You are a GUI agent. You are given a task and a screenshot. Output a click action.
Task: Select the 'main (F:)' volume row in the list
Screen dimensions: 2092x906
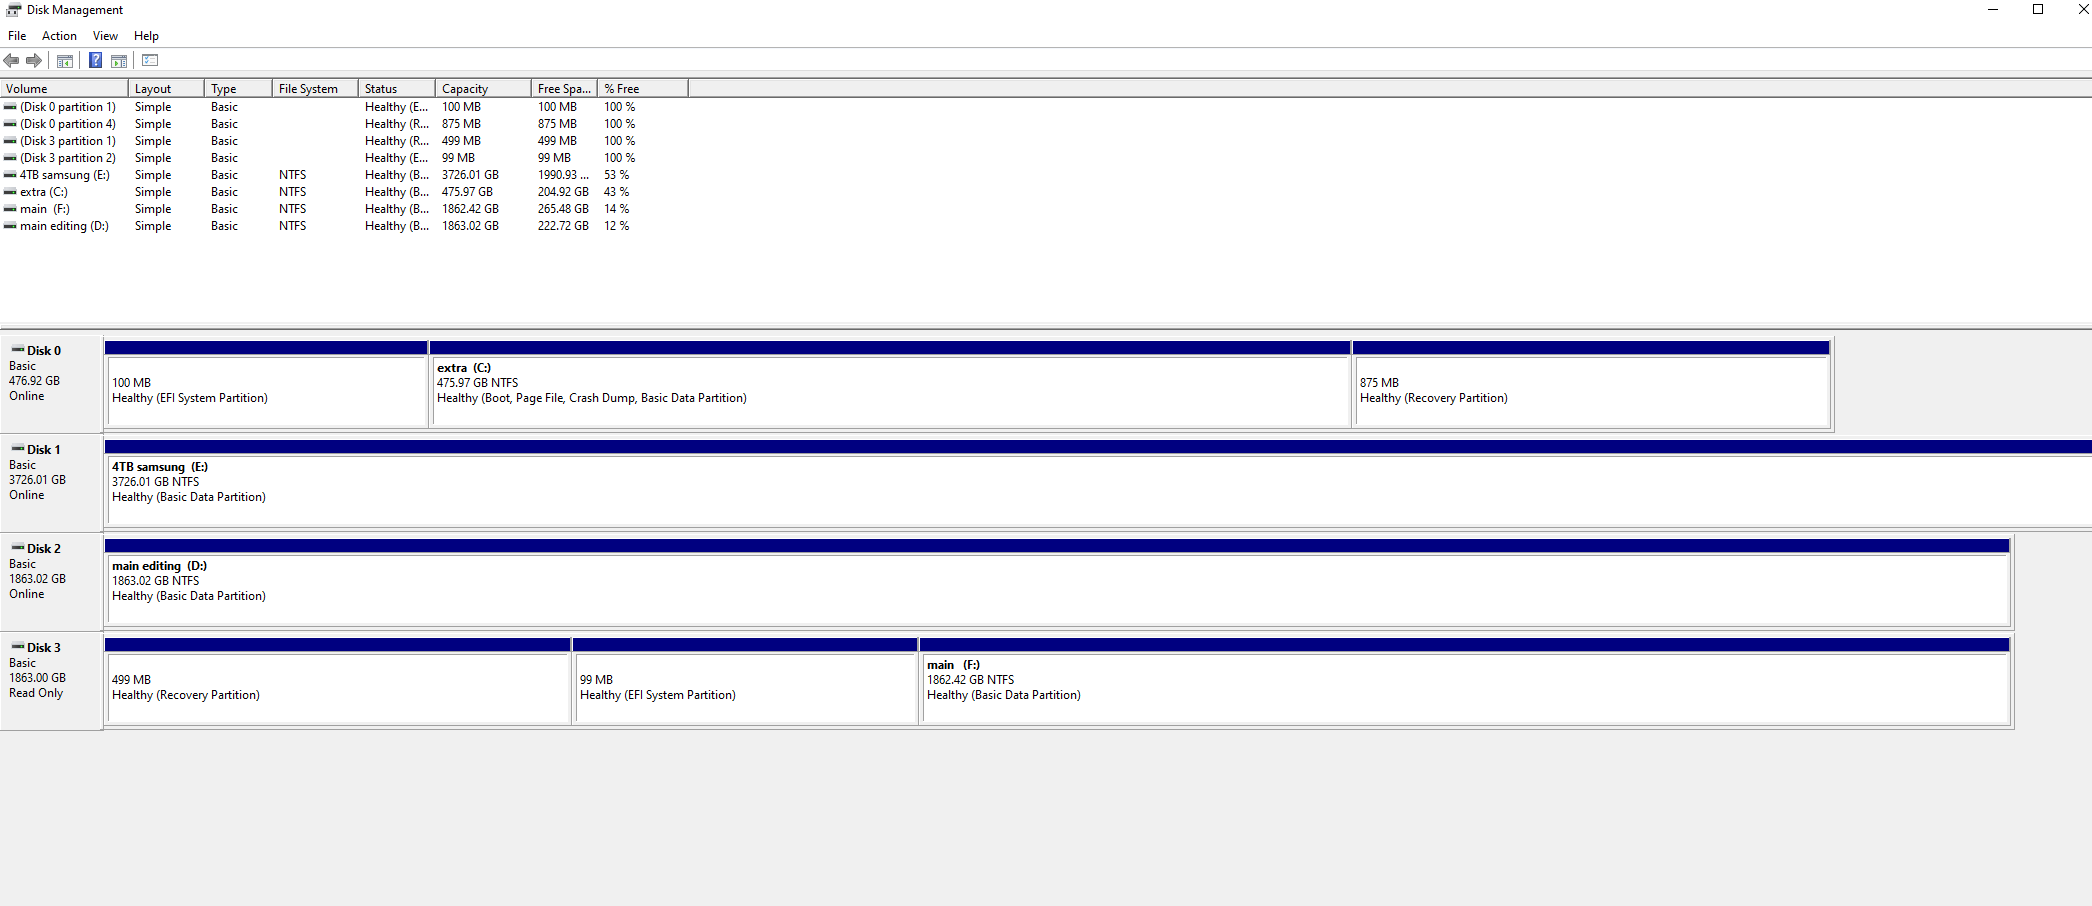coord(344,209)
